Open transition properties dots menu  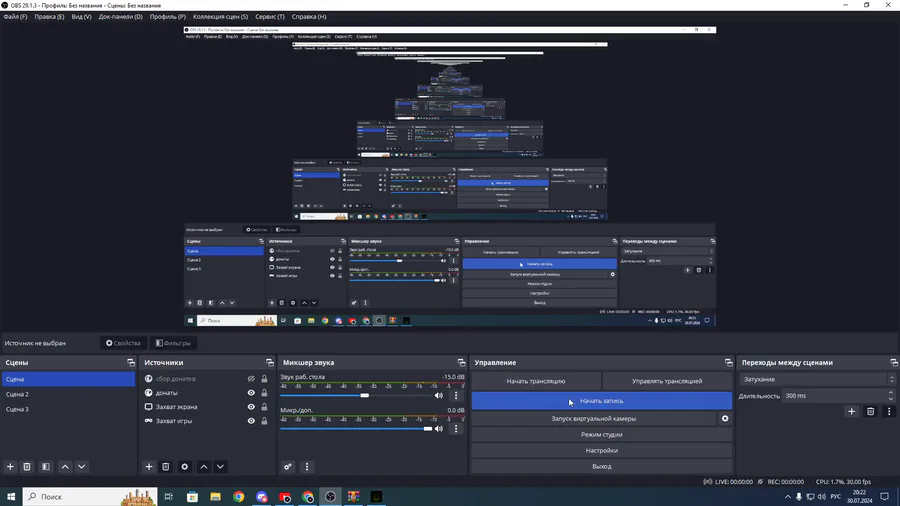pos(889,411)
